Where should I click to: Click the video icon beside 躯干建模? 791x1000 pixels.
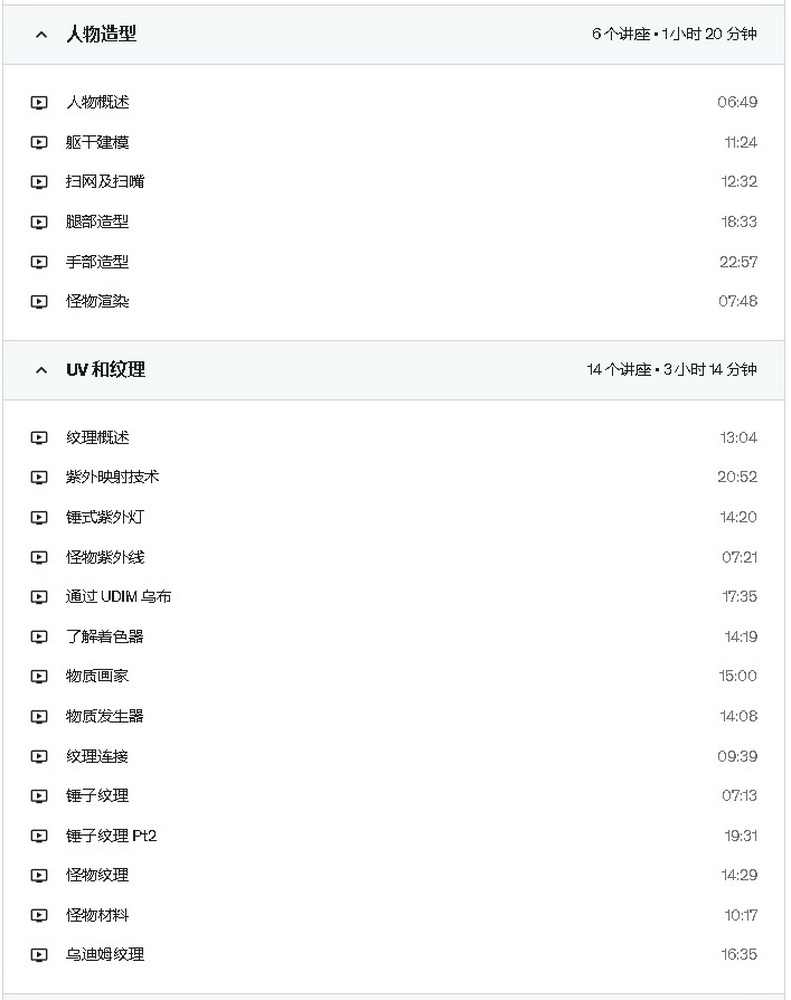click(39, 142)
